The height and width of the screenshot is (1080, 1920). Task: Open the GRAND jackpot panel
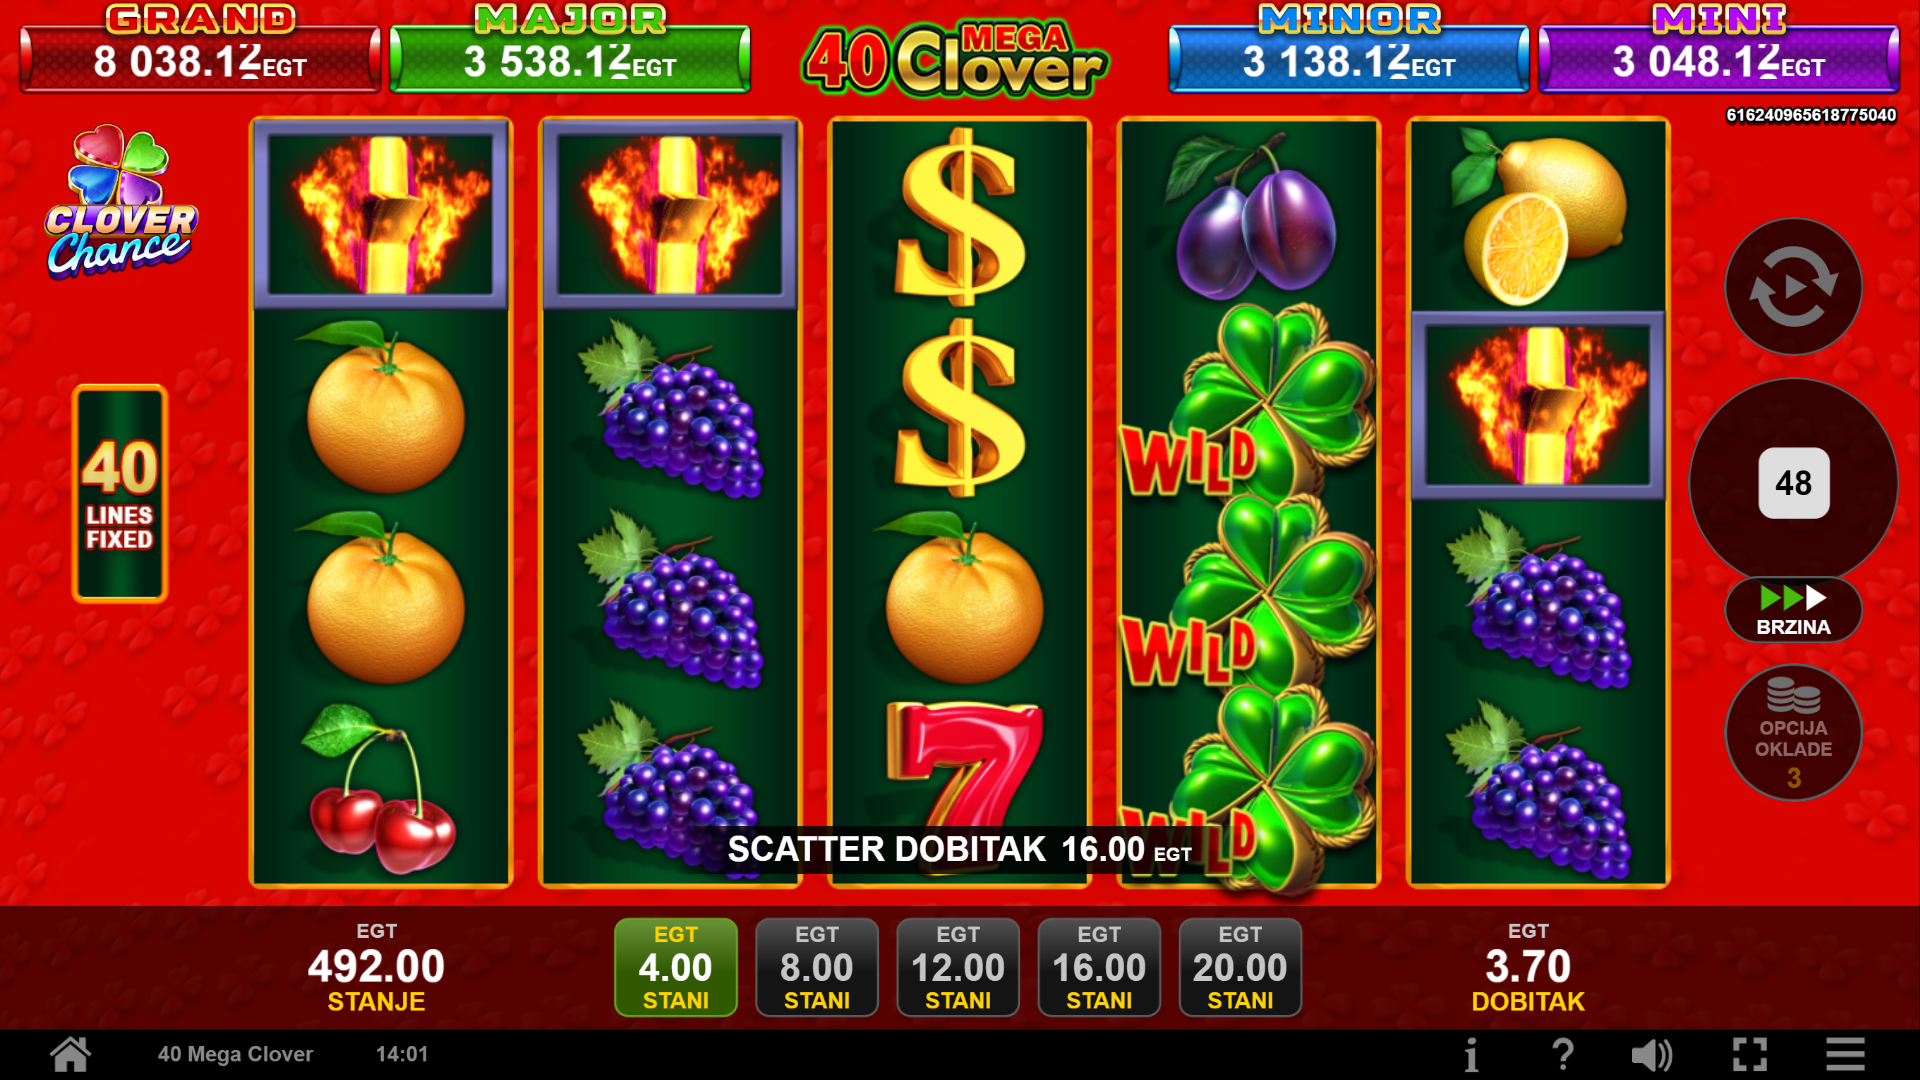200,48
